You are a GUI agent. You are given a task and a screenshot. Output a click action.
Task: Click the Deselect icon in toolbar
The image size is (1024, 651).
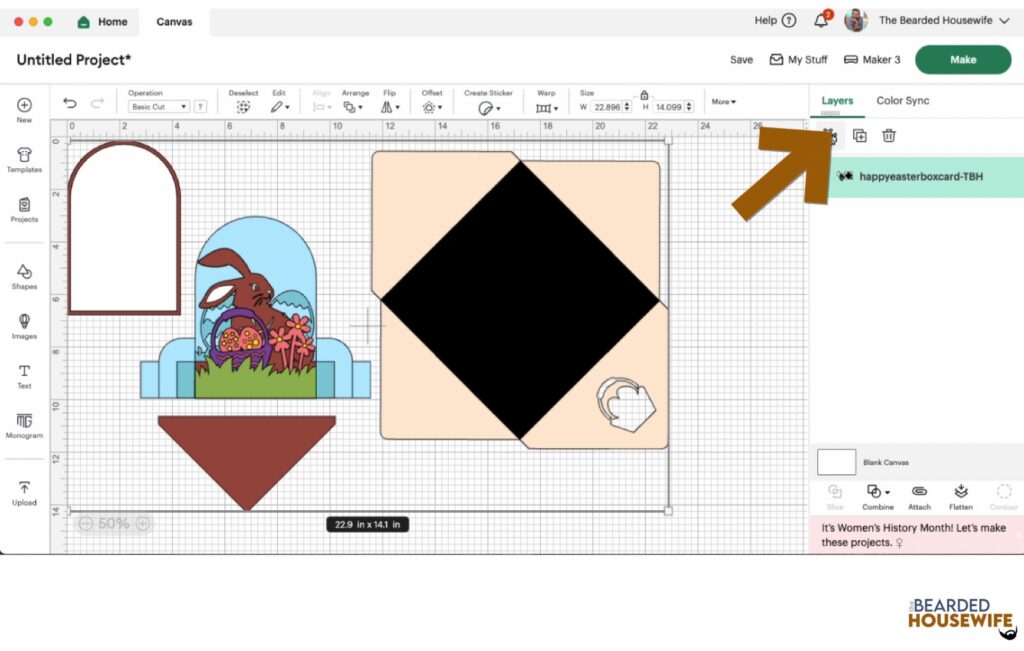[x=243, y=107]
